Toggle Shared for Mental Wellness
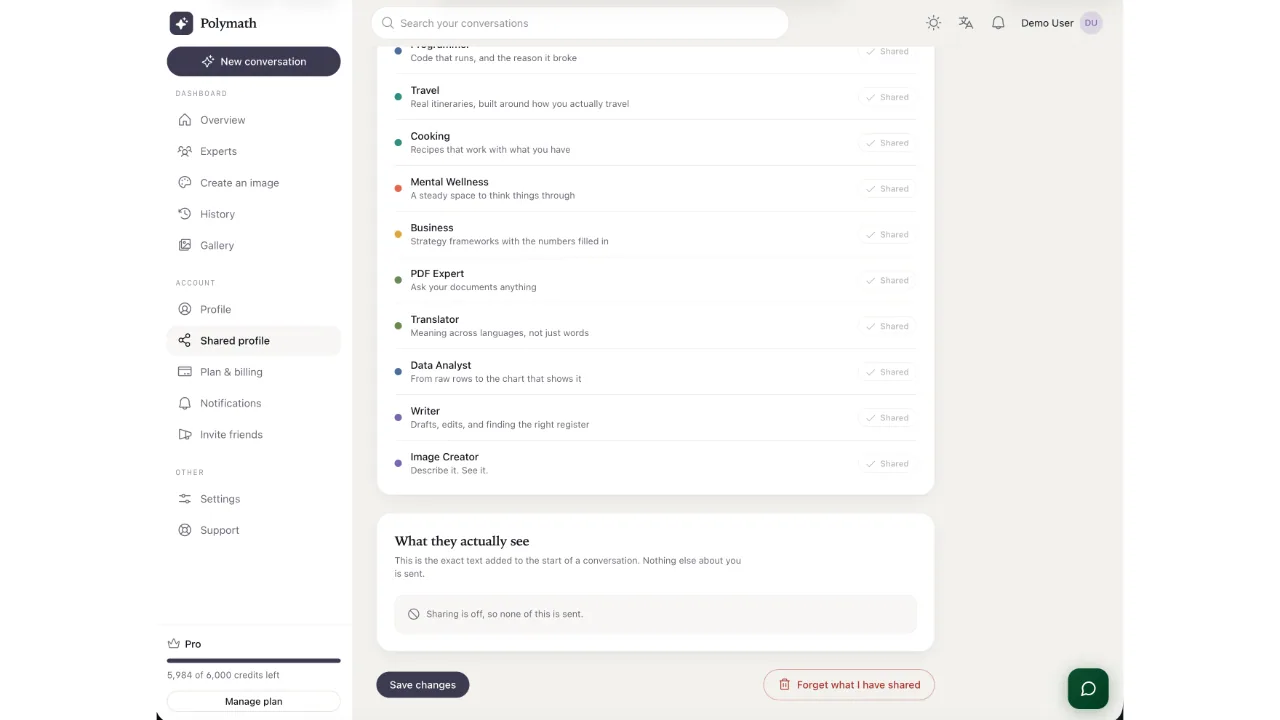 click(x=887, y=189)
